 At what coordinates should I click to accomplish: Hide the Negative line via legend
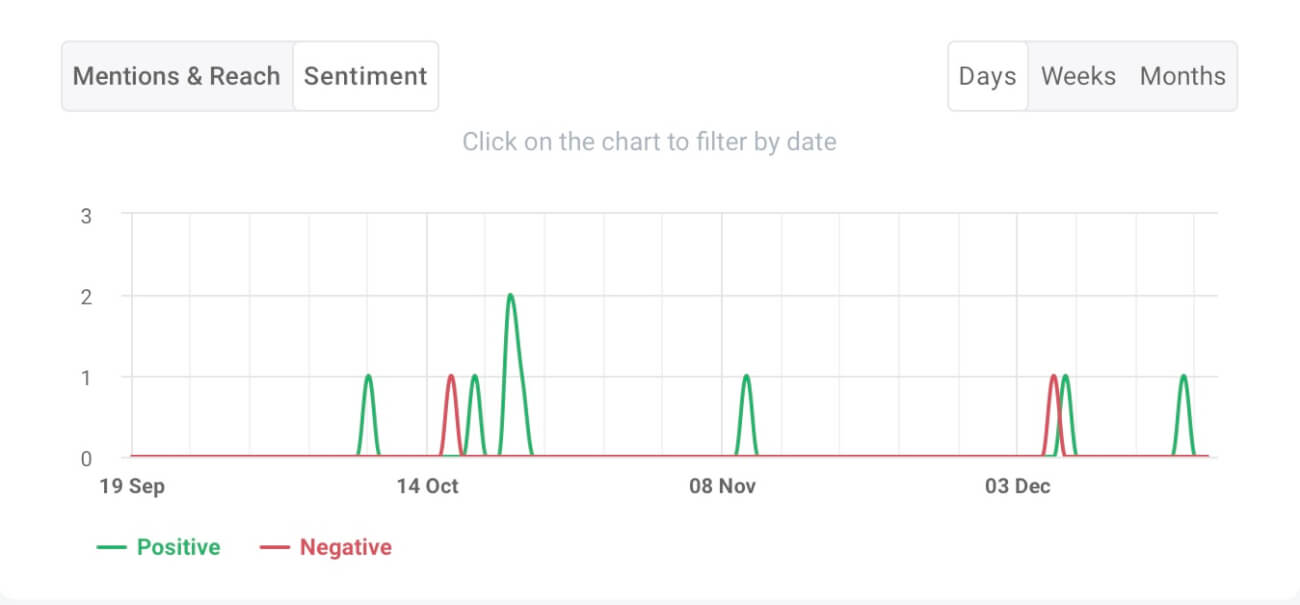(x=345, y=547)
